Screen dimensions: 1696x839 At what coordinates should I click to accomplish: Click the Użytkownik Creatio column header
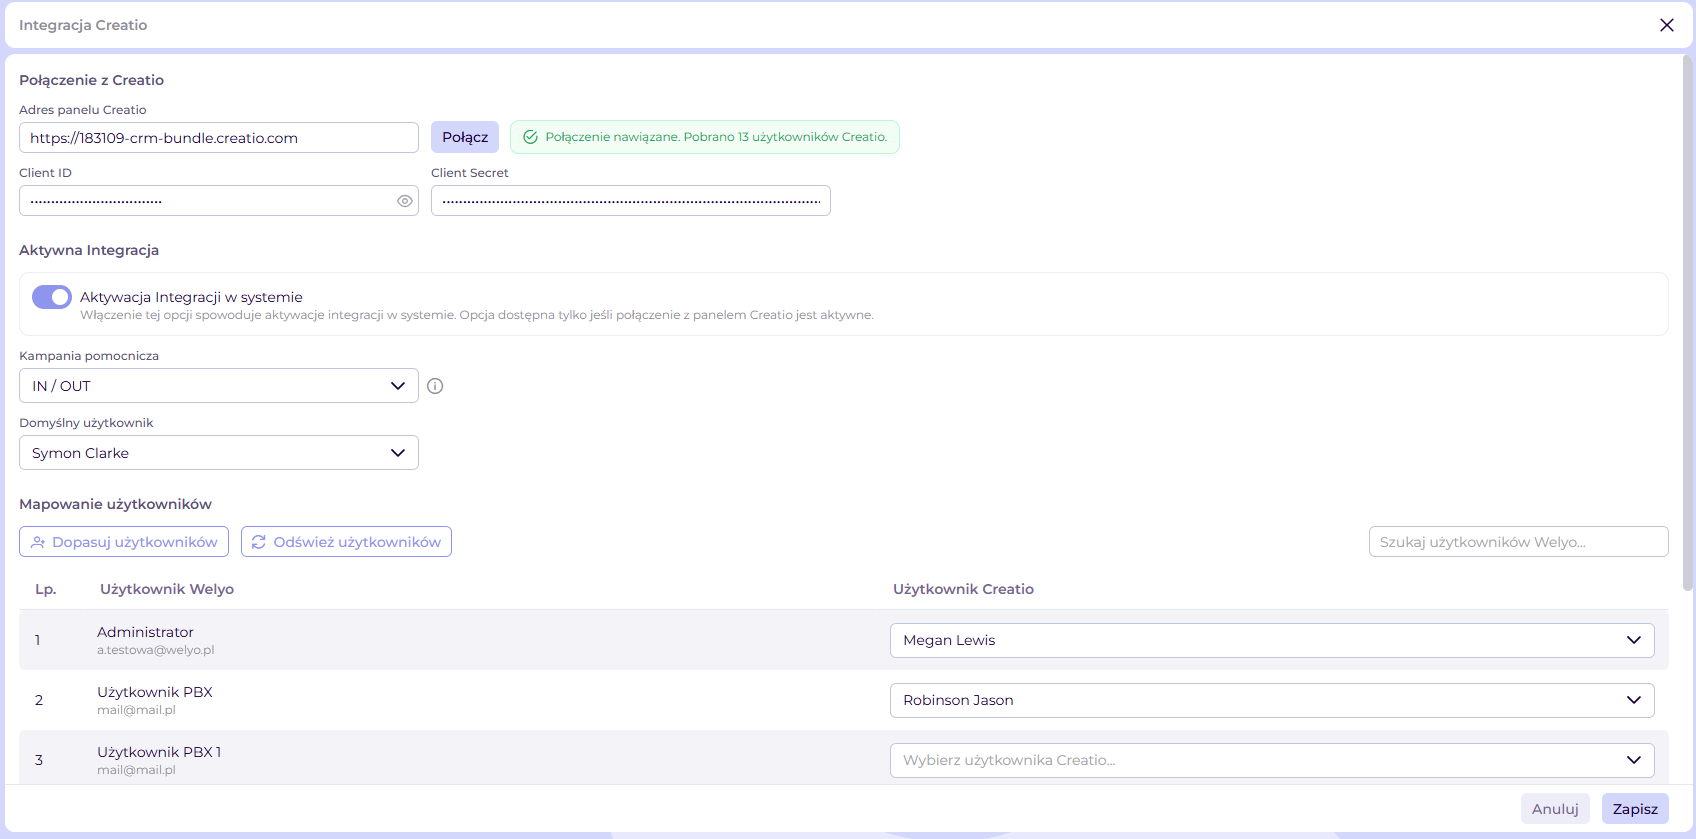click(963, 589)
